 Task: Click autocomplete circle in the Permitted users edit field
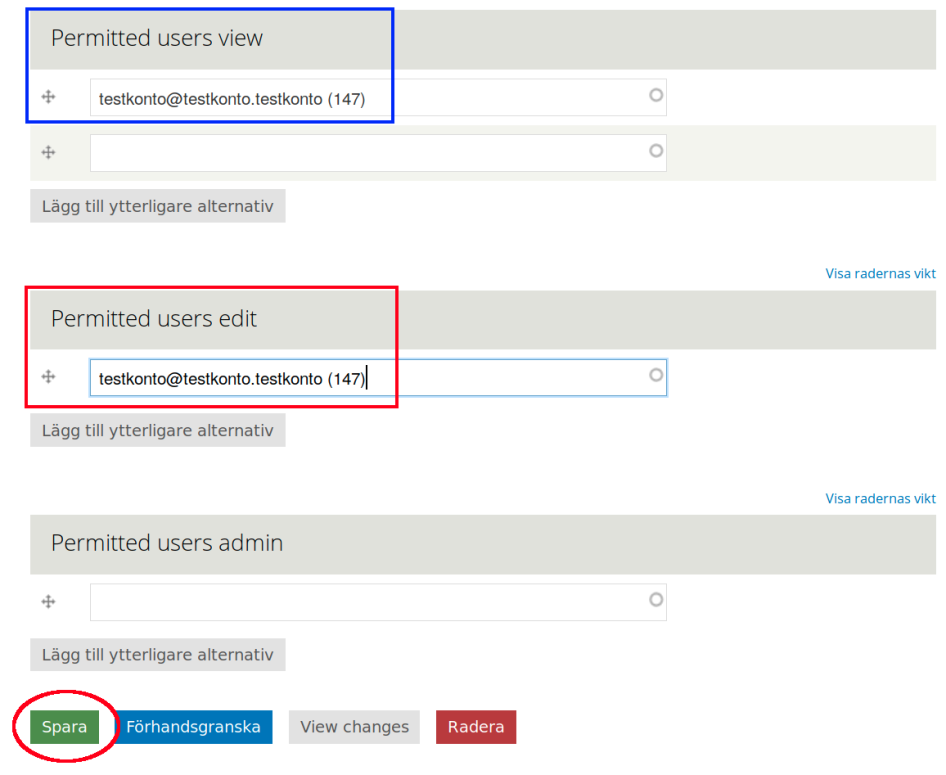click(656, 375)
